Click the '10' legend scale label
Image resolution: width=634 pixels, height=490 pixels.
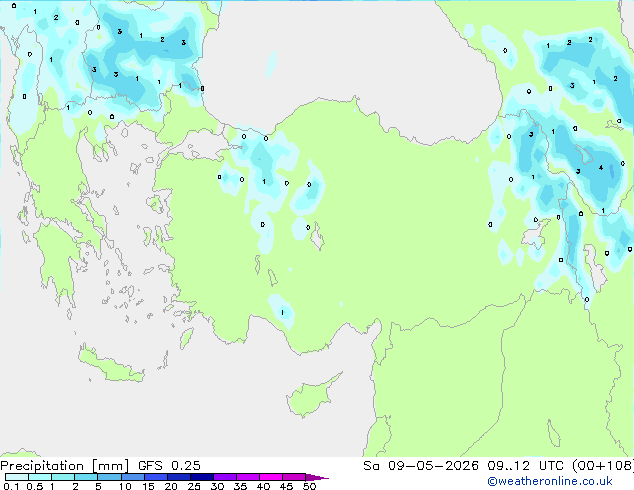point(125,486)
